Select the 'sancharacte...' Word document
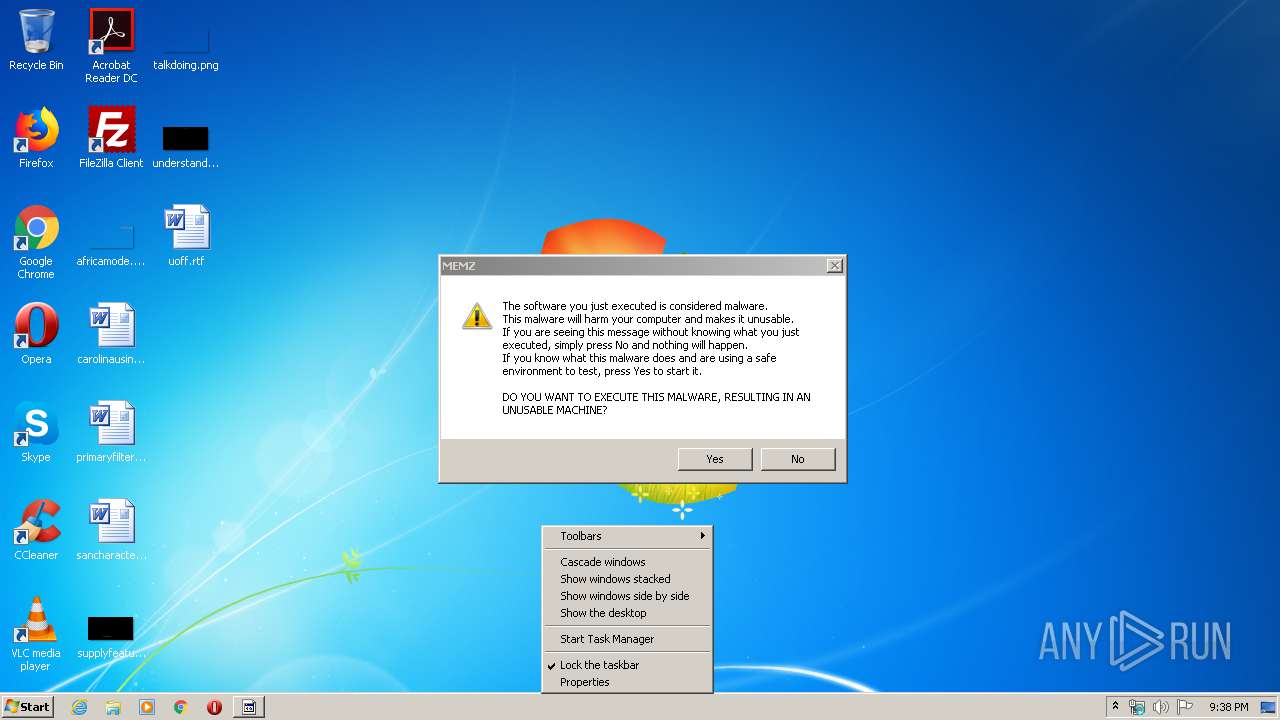1280x720 pixels. point(111,530)
